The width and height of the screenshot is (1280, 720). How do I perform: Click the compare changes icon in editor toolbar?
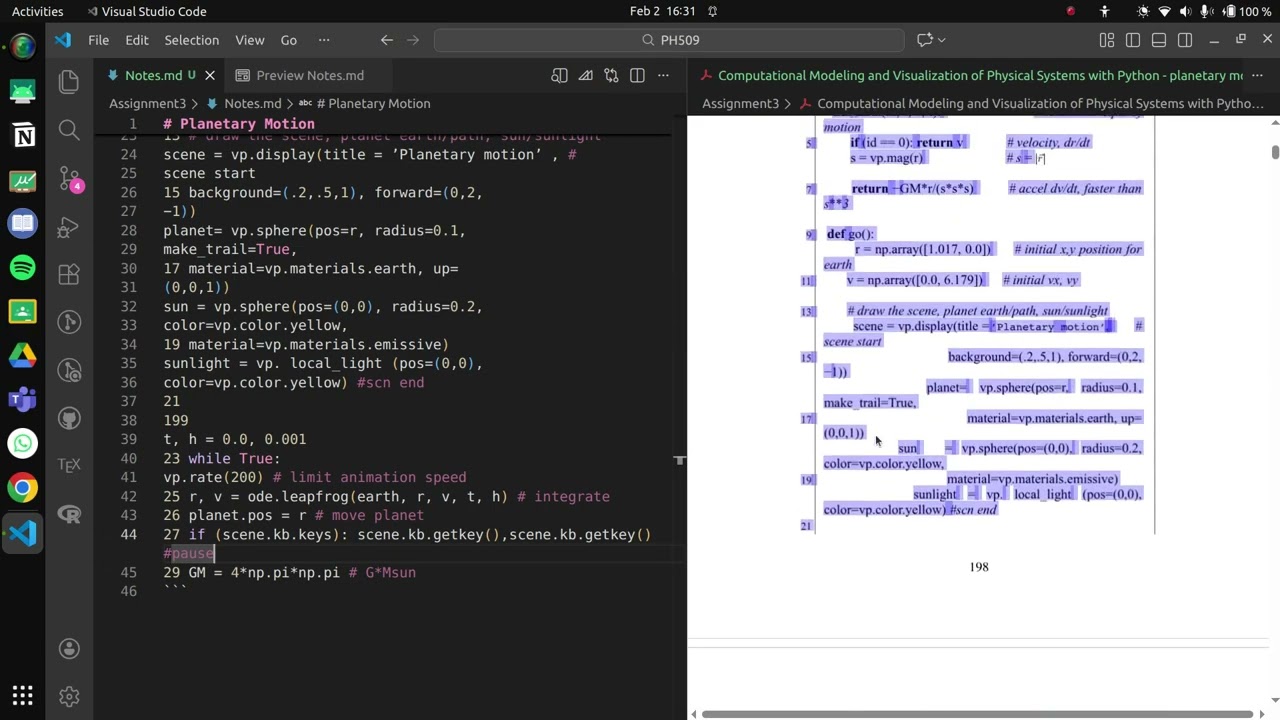pyautogui.click(x=611, y=75)
